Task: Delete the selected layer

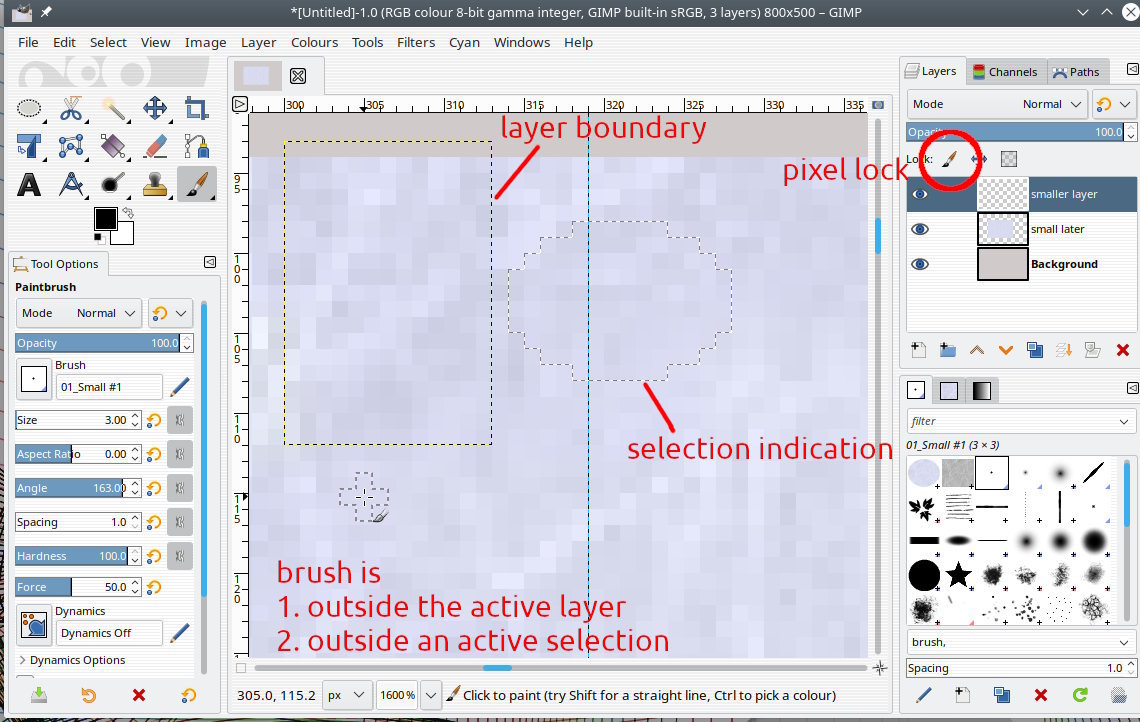Action: click(x=1123, y=350)
